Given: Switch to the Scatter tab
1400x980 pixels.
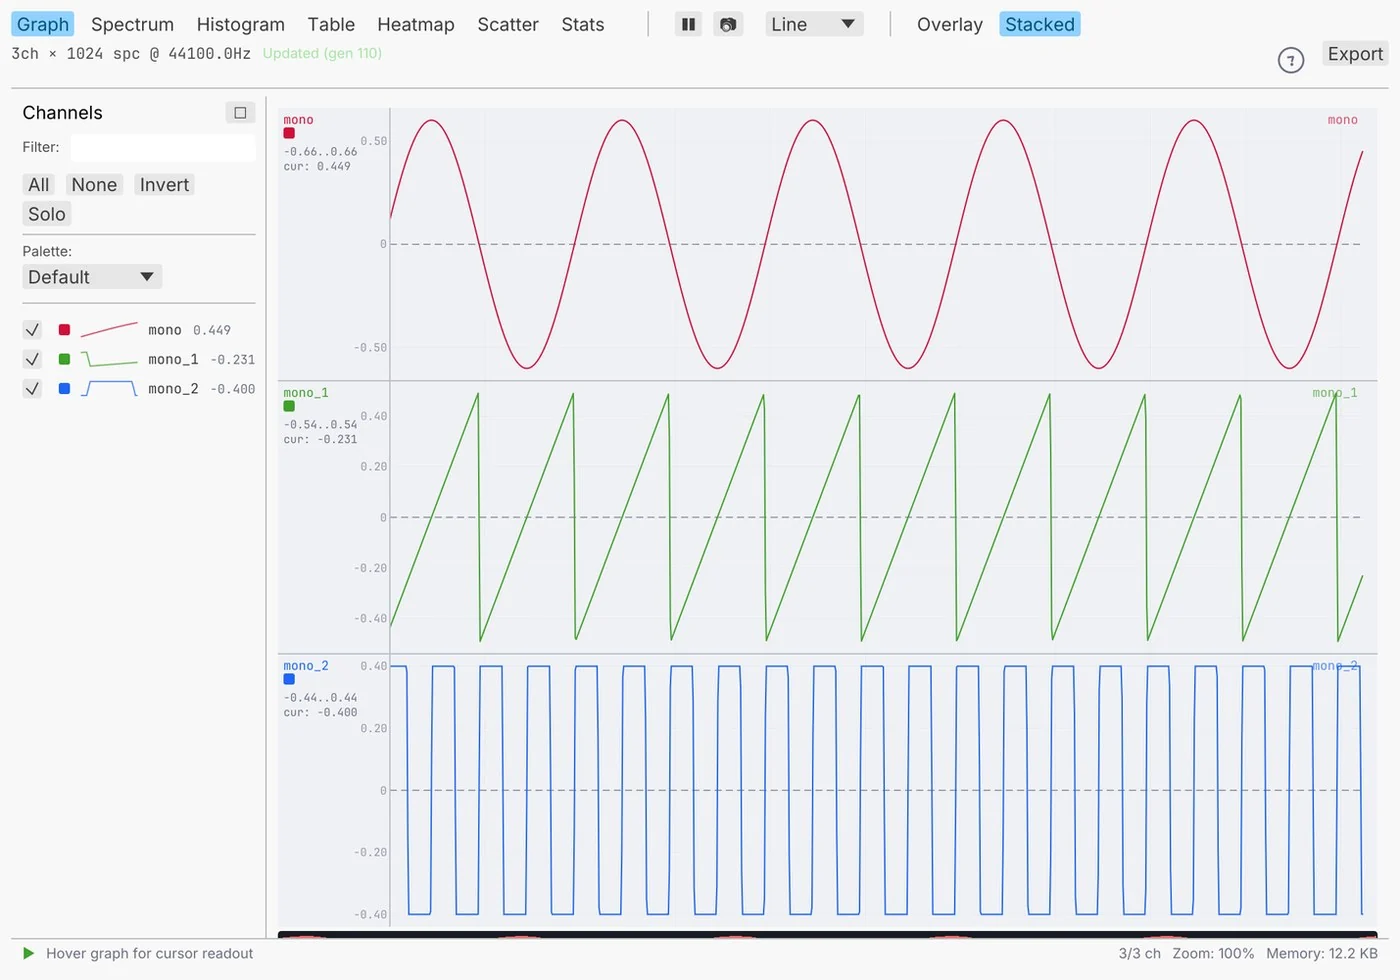Looking at the screenshot, I should [x=508, y=24].
